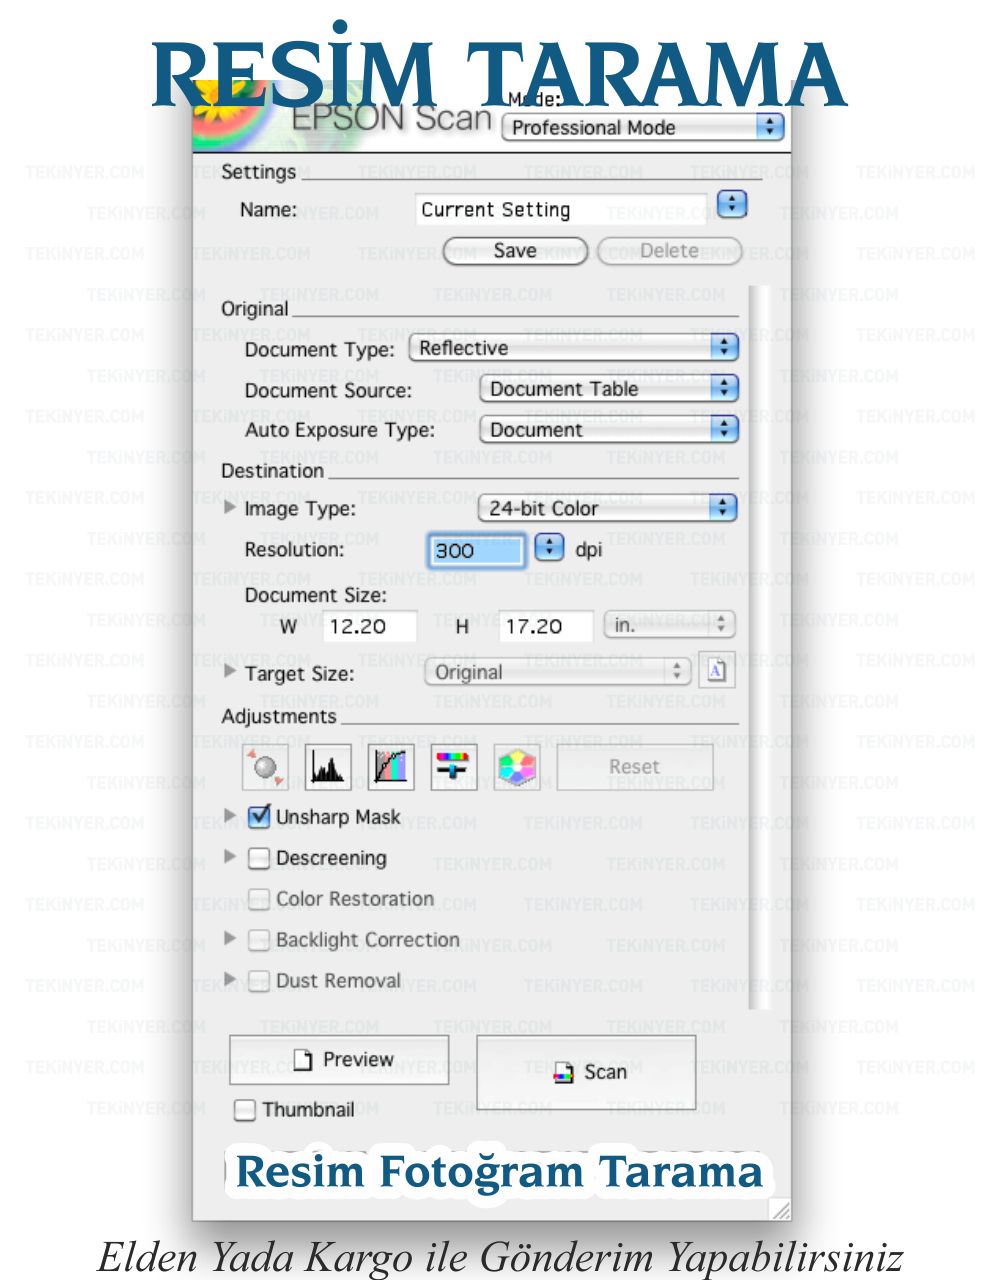Open the Color Palette tool
The height and width of the screenshot is (1280, 1000).
[517, 767]
